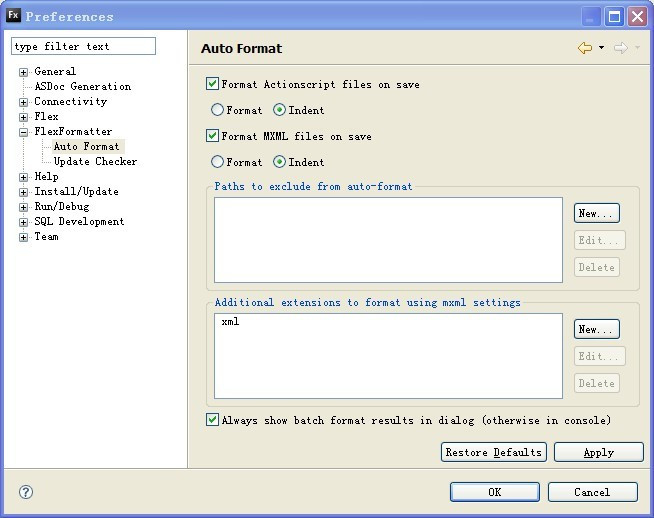Click New button for additional extensions
This screenshot has height=518, width=654.
pos(597,329)
